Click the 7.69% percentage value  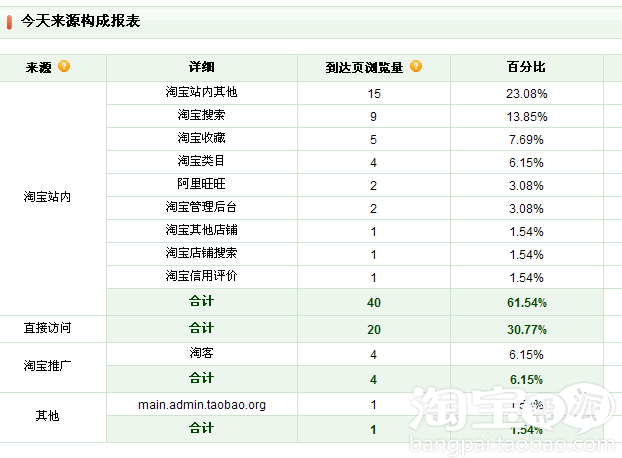526,140
